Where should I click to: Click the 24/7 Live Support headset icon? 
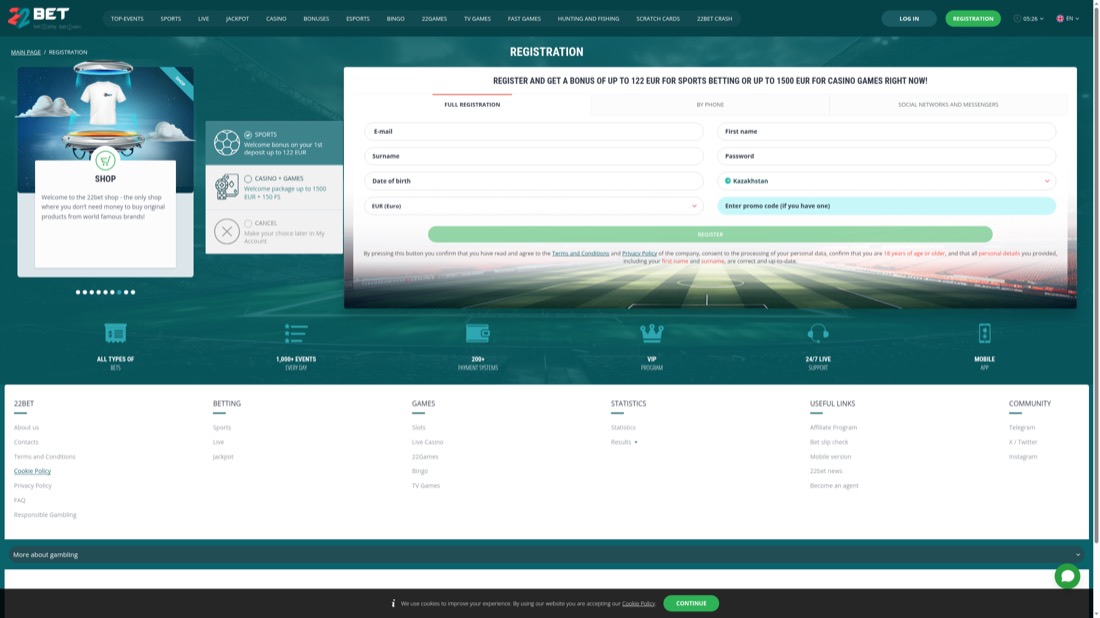click(x=818, y=333)
